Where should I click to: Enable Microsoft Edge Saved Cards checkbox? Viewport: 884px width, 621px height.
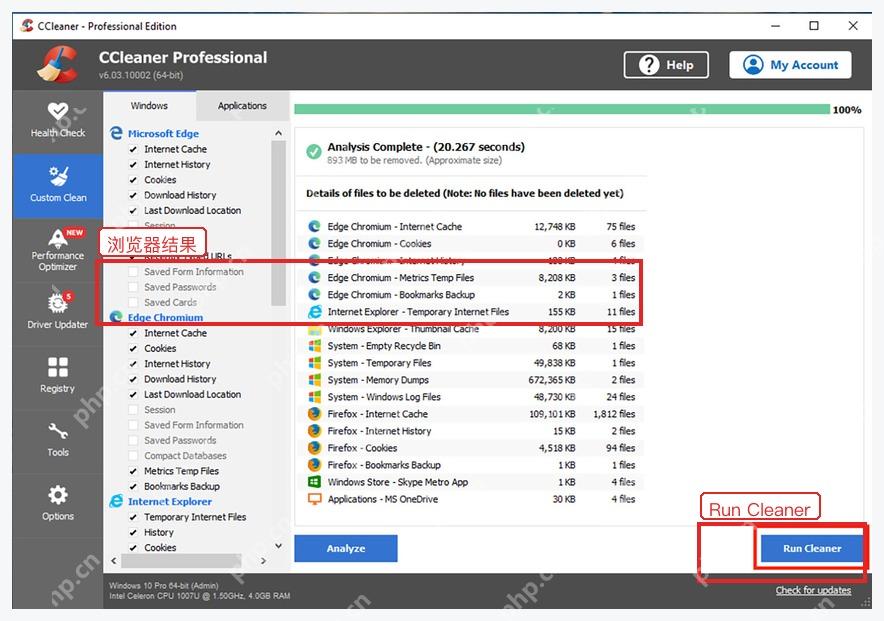(133, 302)
